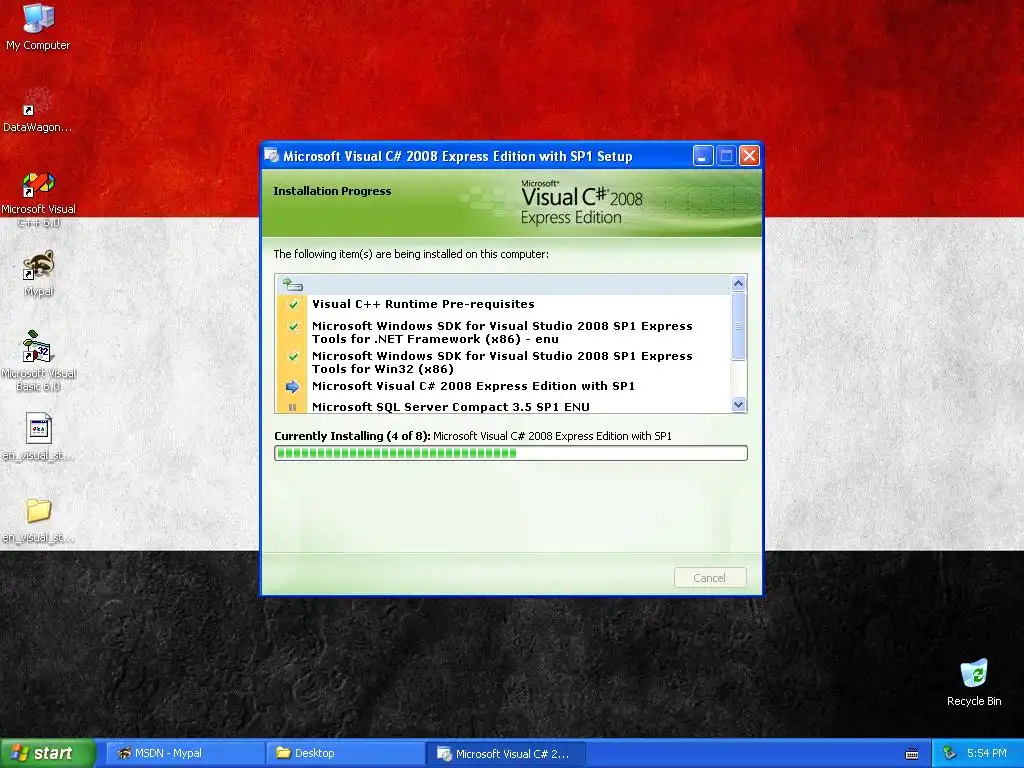The image size is (1024, 768).
Task: Click the installation progress bar
Action: click(x=511, y=453)
